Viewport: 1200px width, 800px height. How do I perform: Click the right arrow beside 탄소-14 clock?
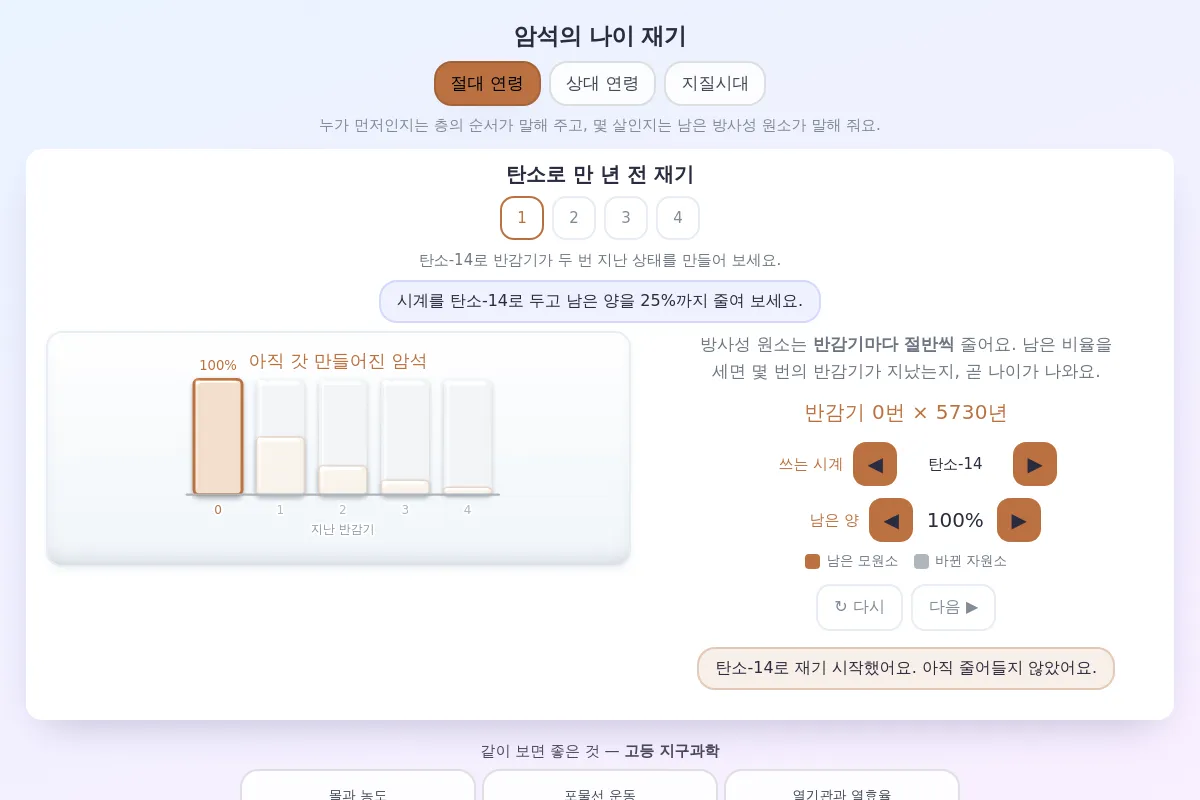coord(1035,464)
